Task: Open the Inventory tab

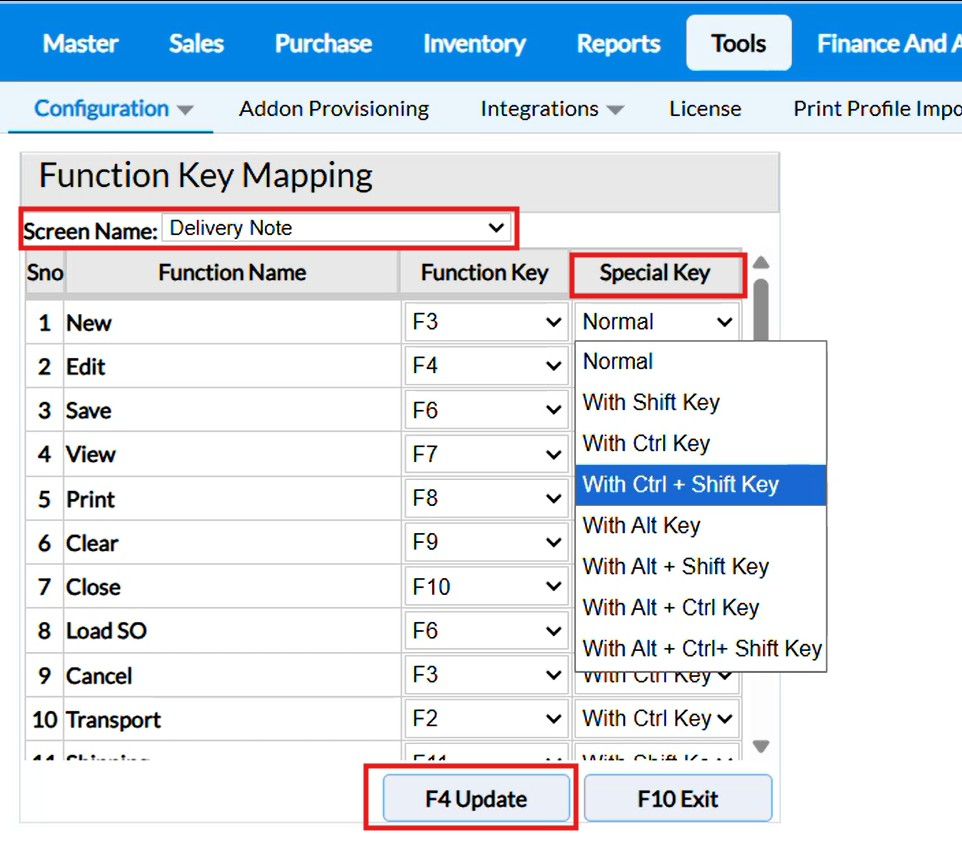Action: tap(474, 44)
